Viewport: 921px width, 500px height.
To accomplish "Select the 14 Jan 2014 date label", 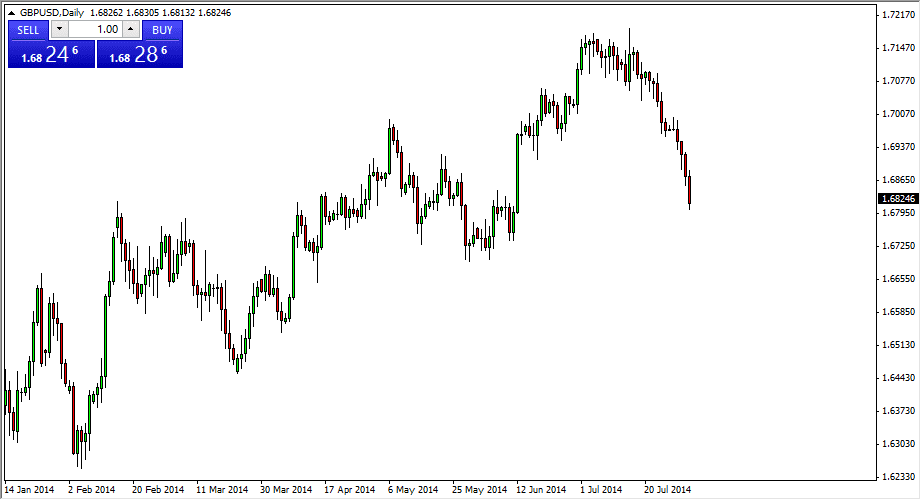I will point(29,490).
